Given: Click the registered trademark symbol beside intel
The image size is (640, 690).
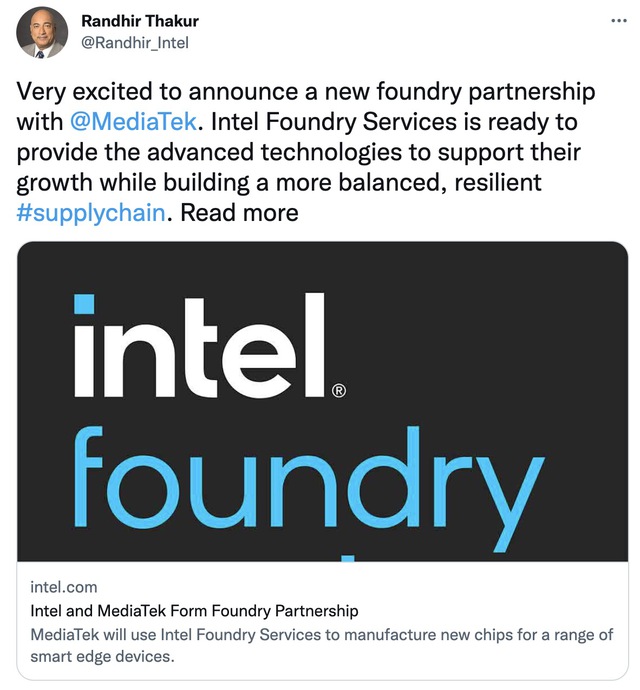Looking at the screenshot, I should coord(338,390).
